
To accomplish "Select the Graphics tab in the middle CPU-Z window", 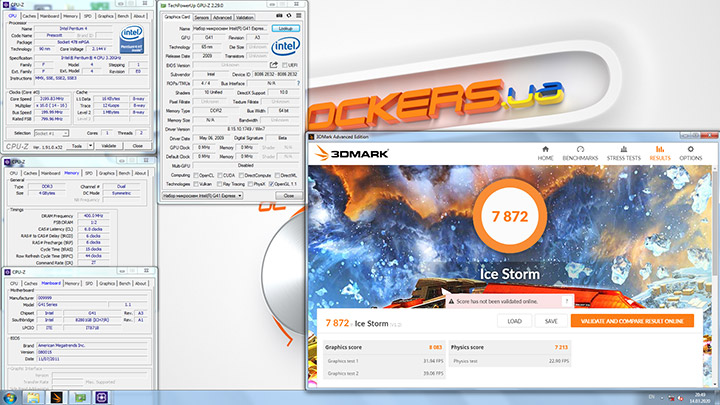I will pyautogui.click(x=107, y=173).
